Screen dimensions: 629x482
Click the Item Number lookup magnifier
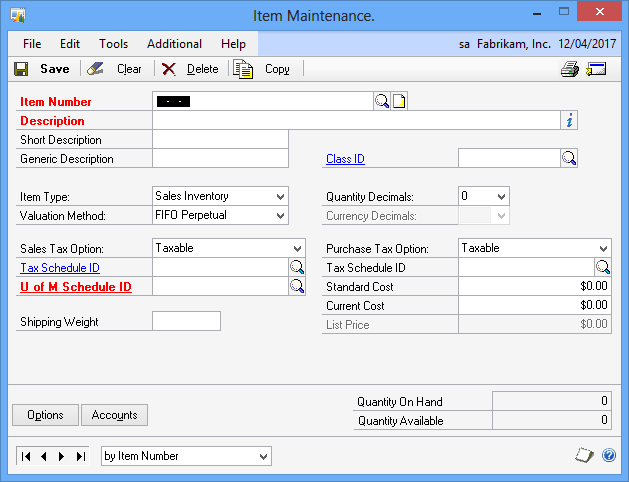(x=381, y=101)
